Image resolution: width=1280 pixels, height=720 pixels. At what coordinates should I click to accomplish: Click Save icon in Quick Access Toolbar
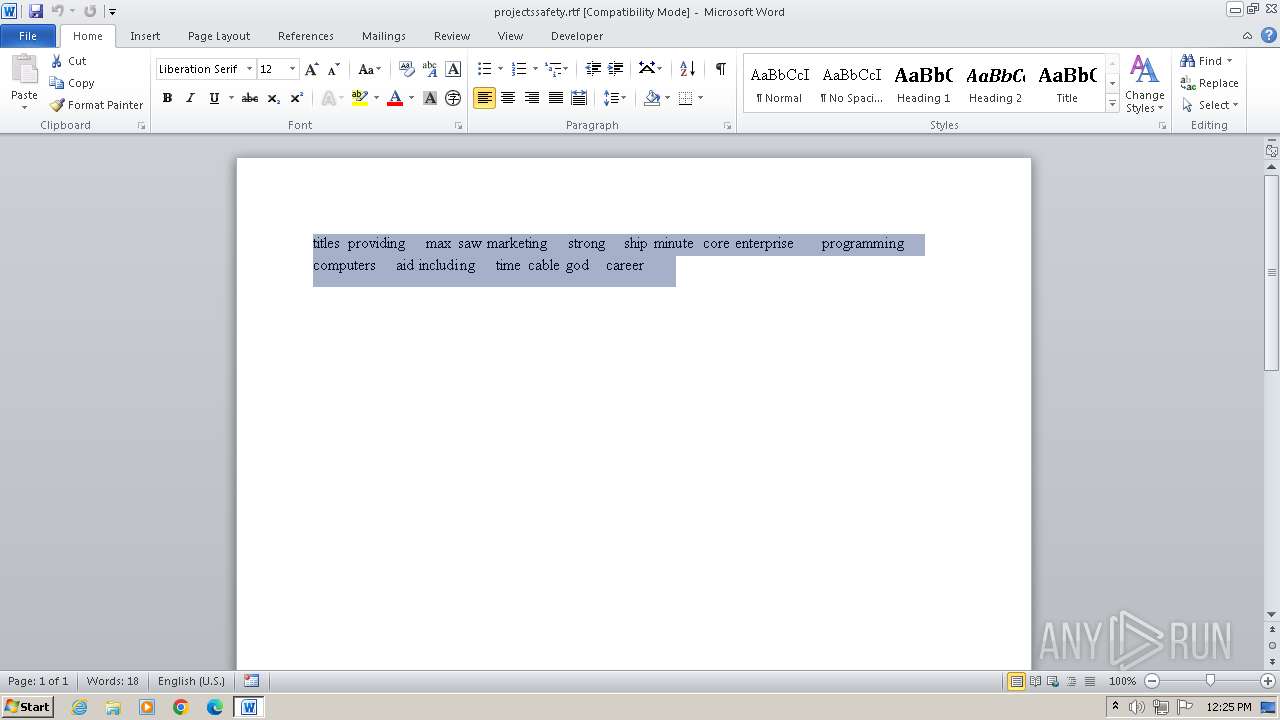(36, 11)
